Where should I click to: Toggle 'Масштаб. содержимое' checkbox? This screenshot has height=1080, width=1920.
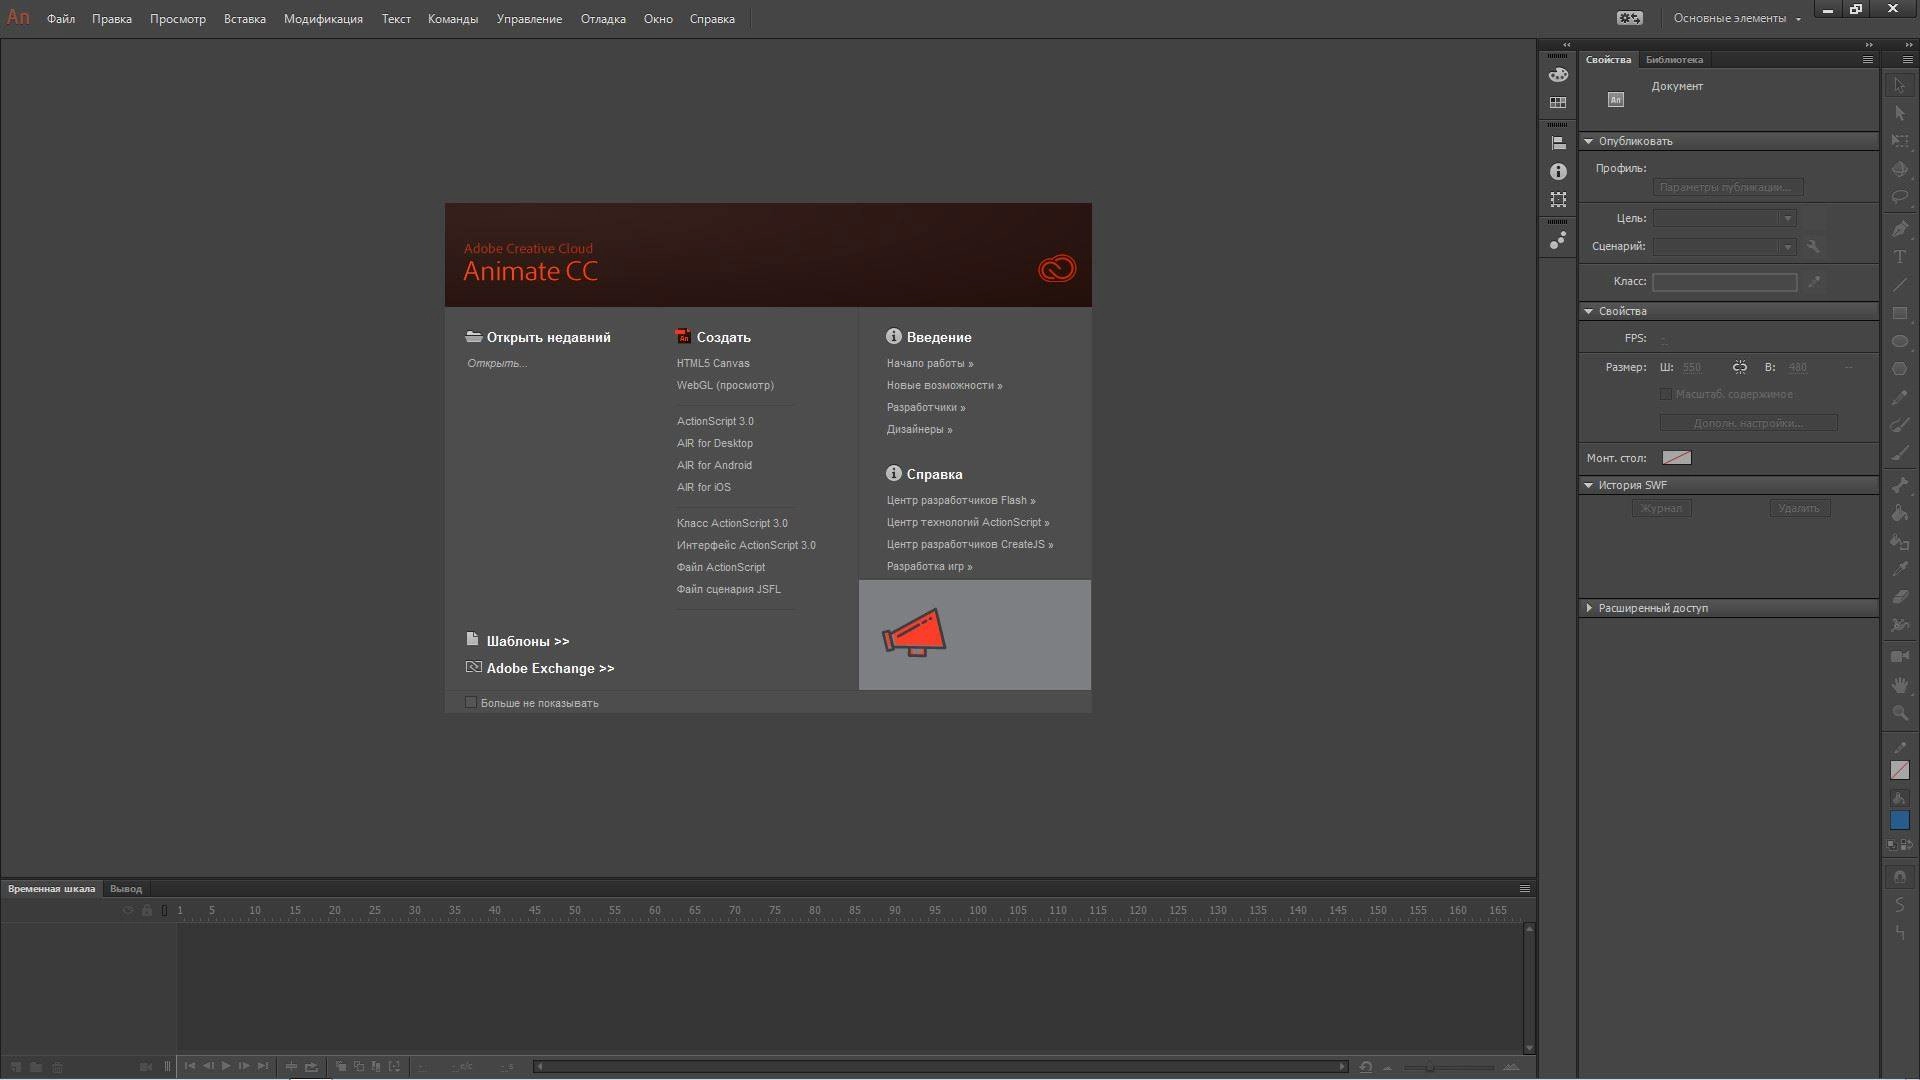(x=1666, y=394)
